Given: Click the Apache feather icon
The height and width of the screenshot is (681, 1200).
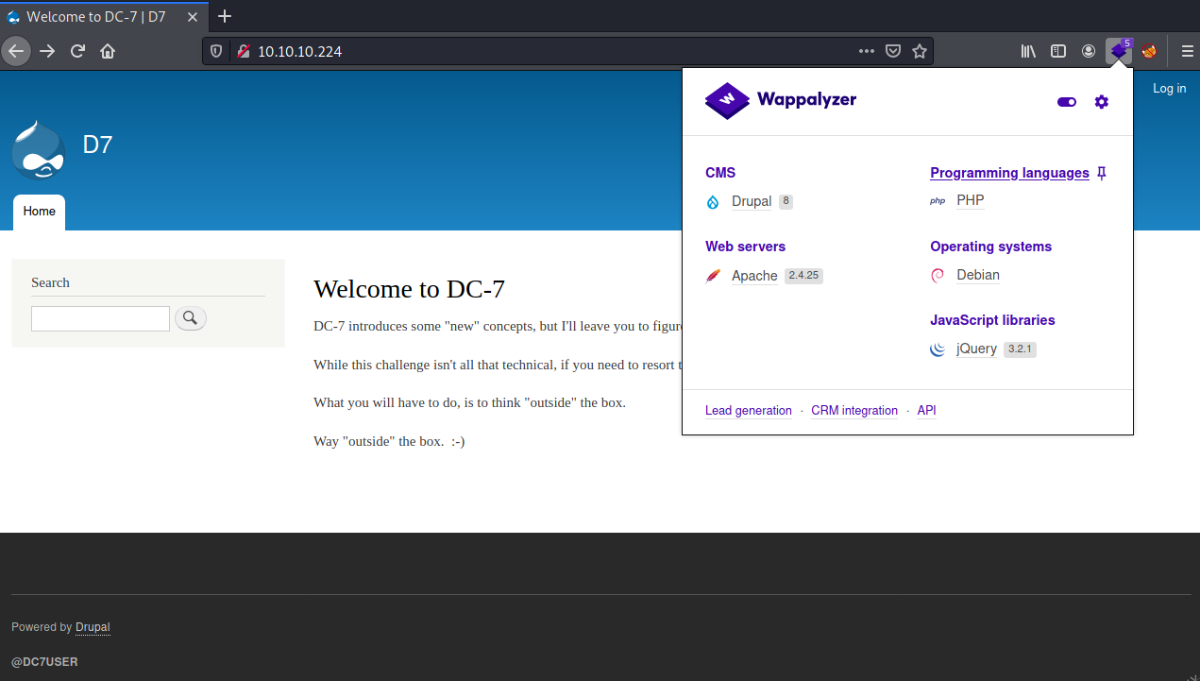Looking at the screenshot, I should coord(713,276).
